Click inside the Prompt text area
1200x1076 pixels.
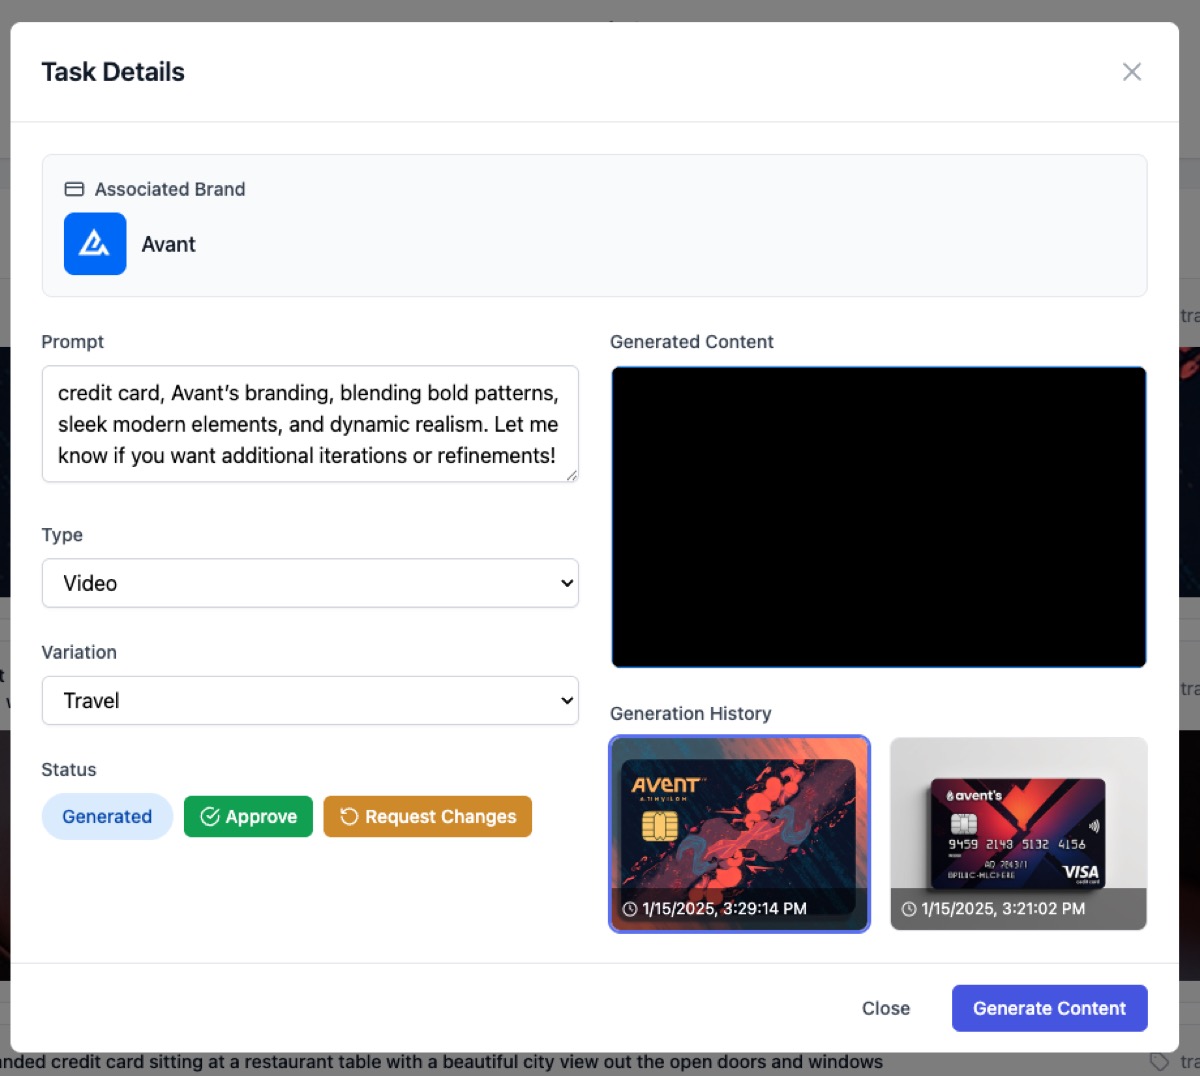click(x=310, y=424)
